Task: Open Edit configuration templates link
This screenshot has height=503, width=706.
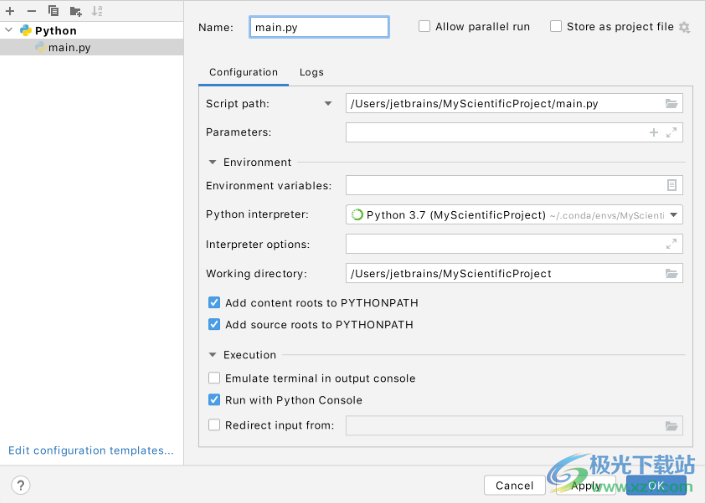Action: [91, 450]
